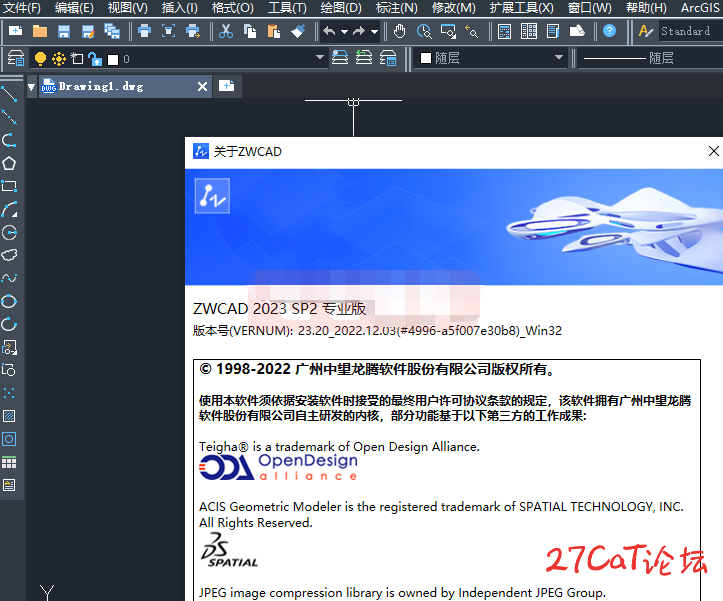
Task: Expand the layer list dropdown
Action: click(320, 58)
